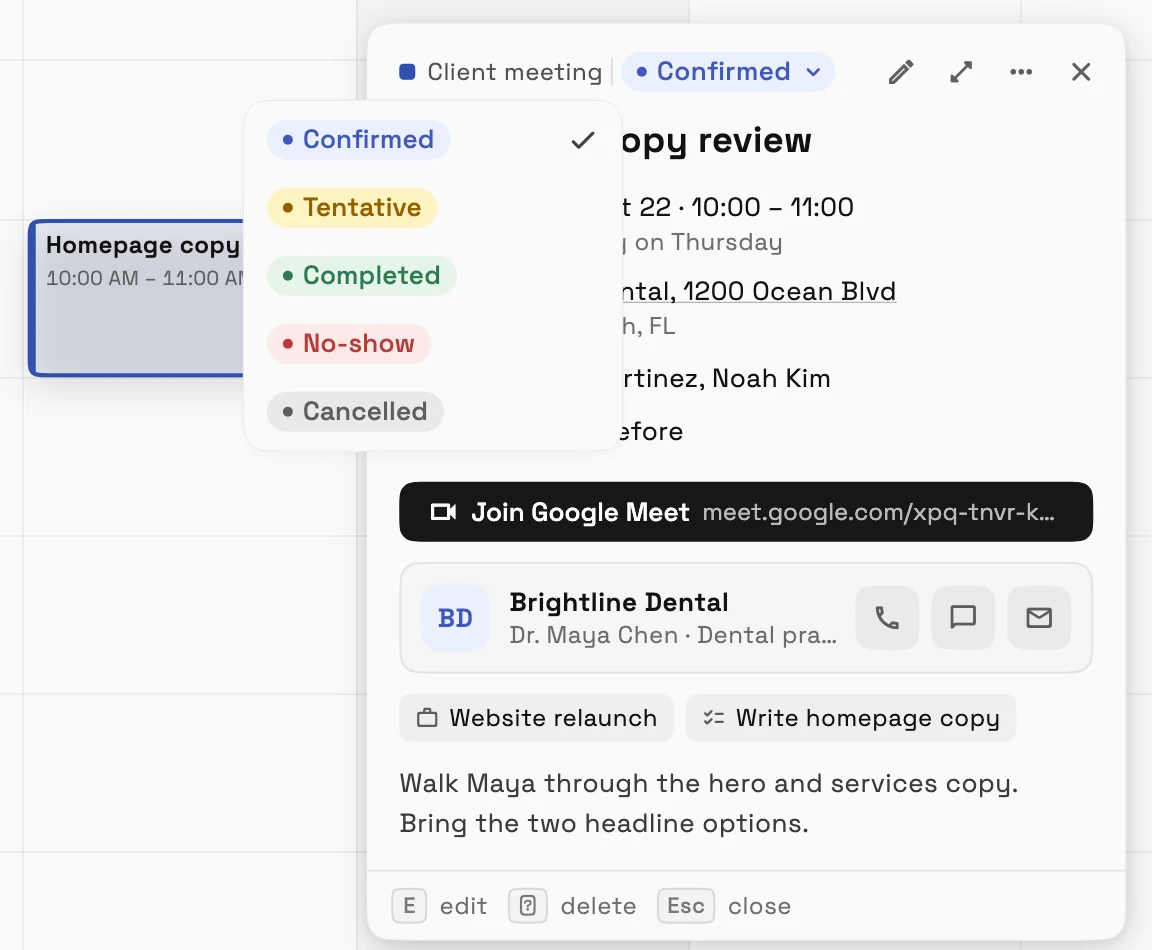This screenshot has height=950, width=1152.
Task: Click the Brightline Dental client name
Action: click(x=619, y=602)
